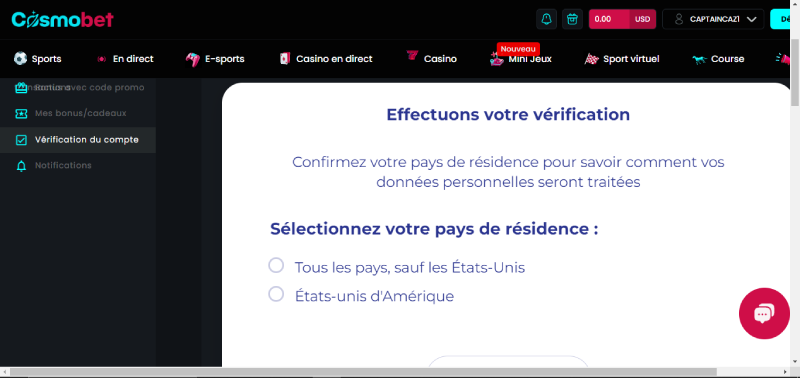Click the soccer ball Sports icon
The image size is (800, 378).
coord(20,59)
